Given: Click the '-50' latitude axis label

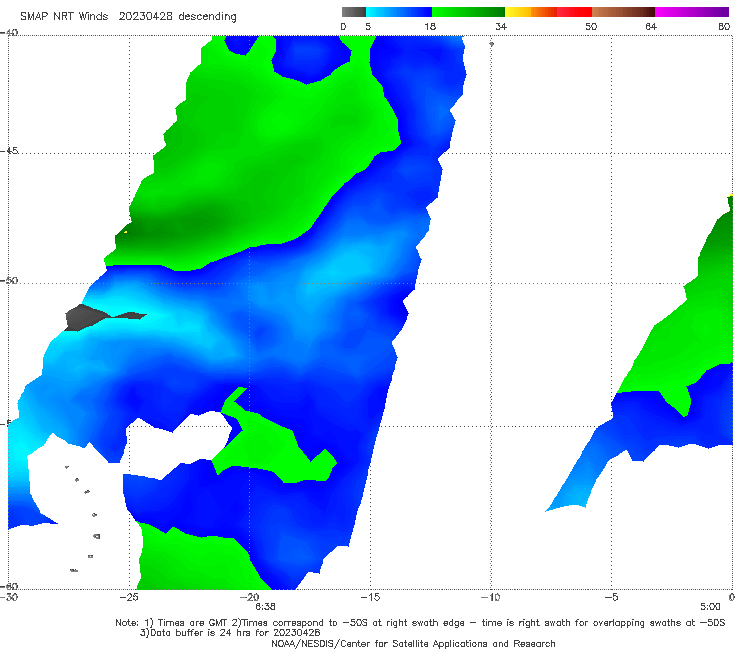Looking at the screenshot, I should 9,281.
